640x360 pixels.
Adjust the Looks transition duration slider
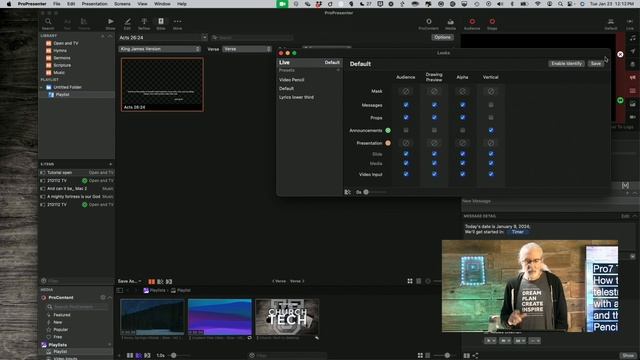[366, 192]
